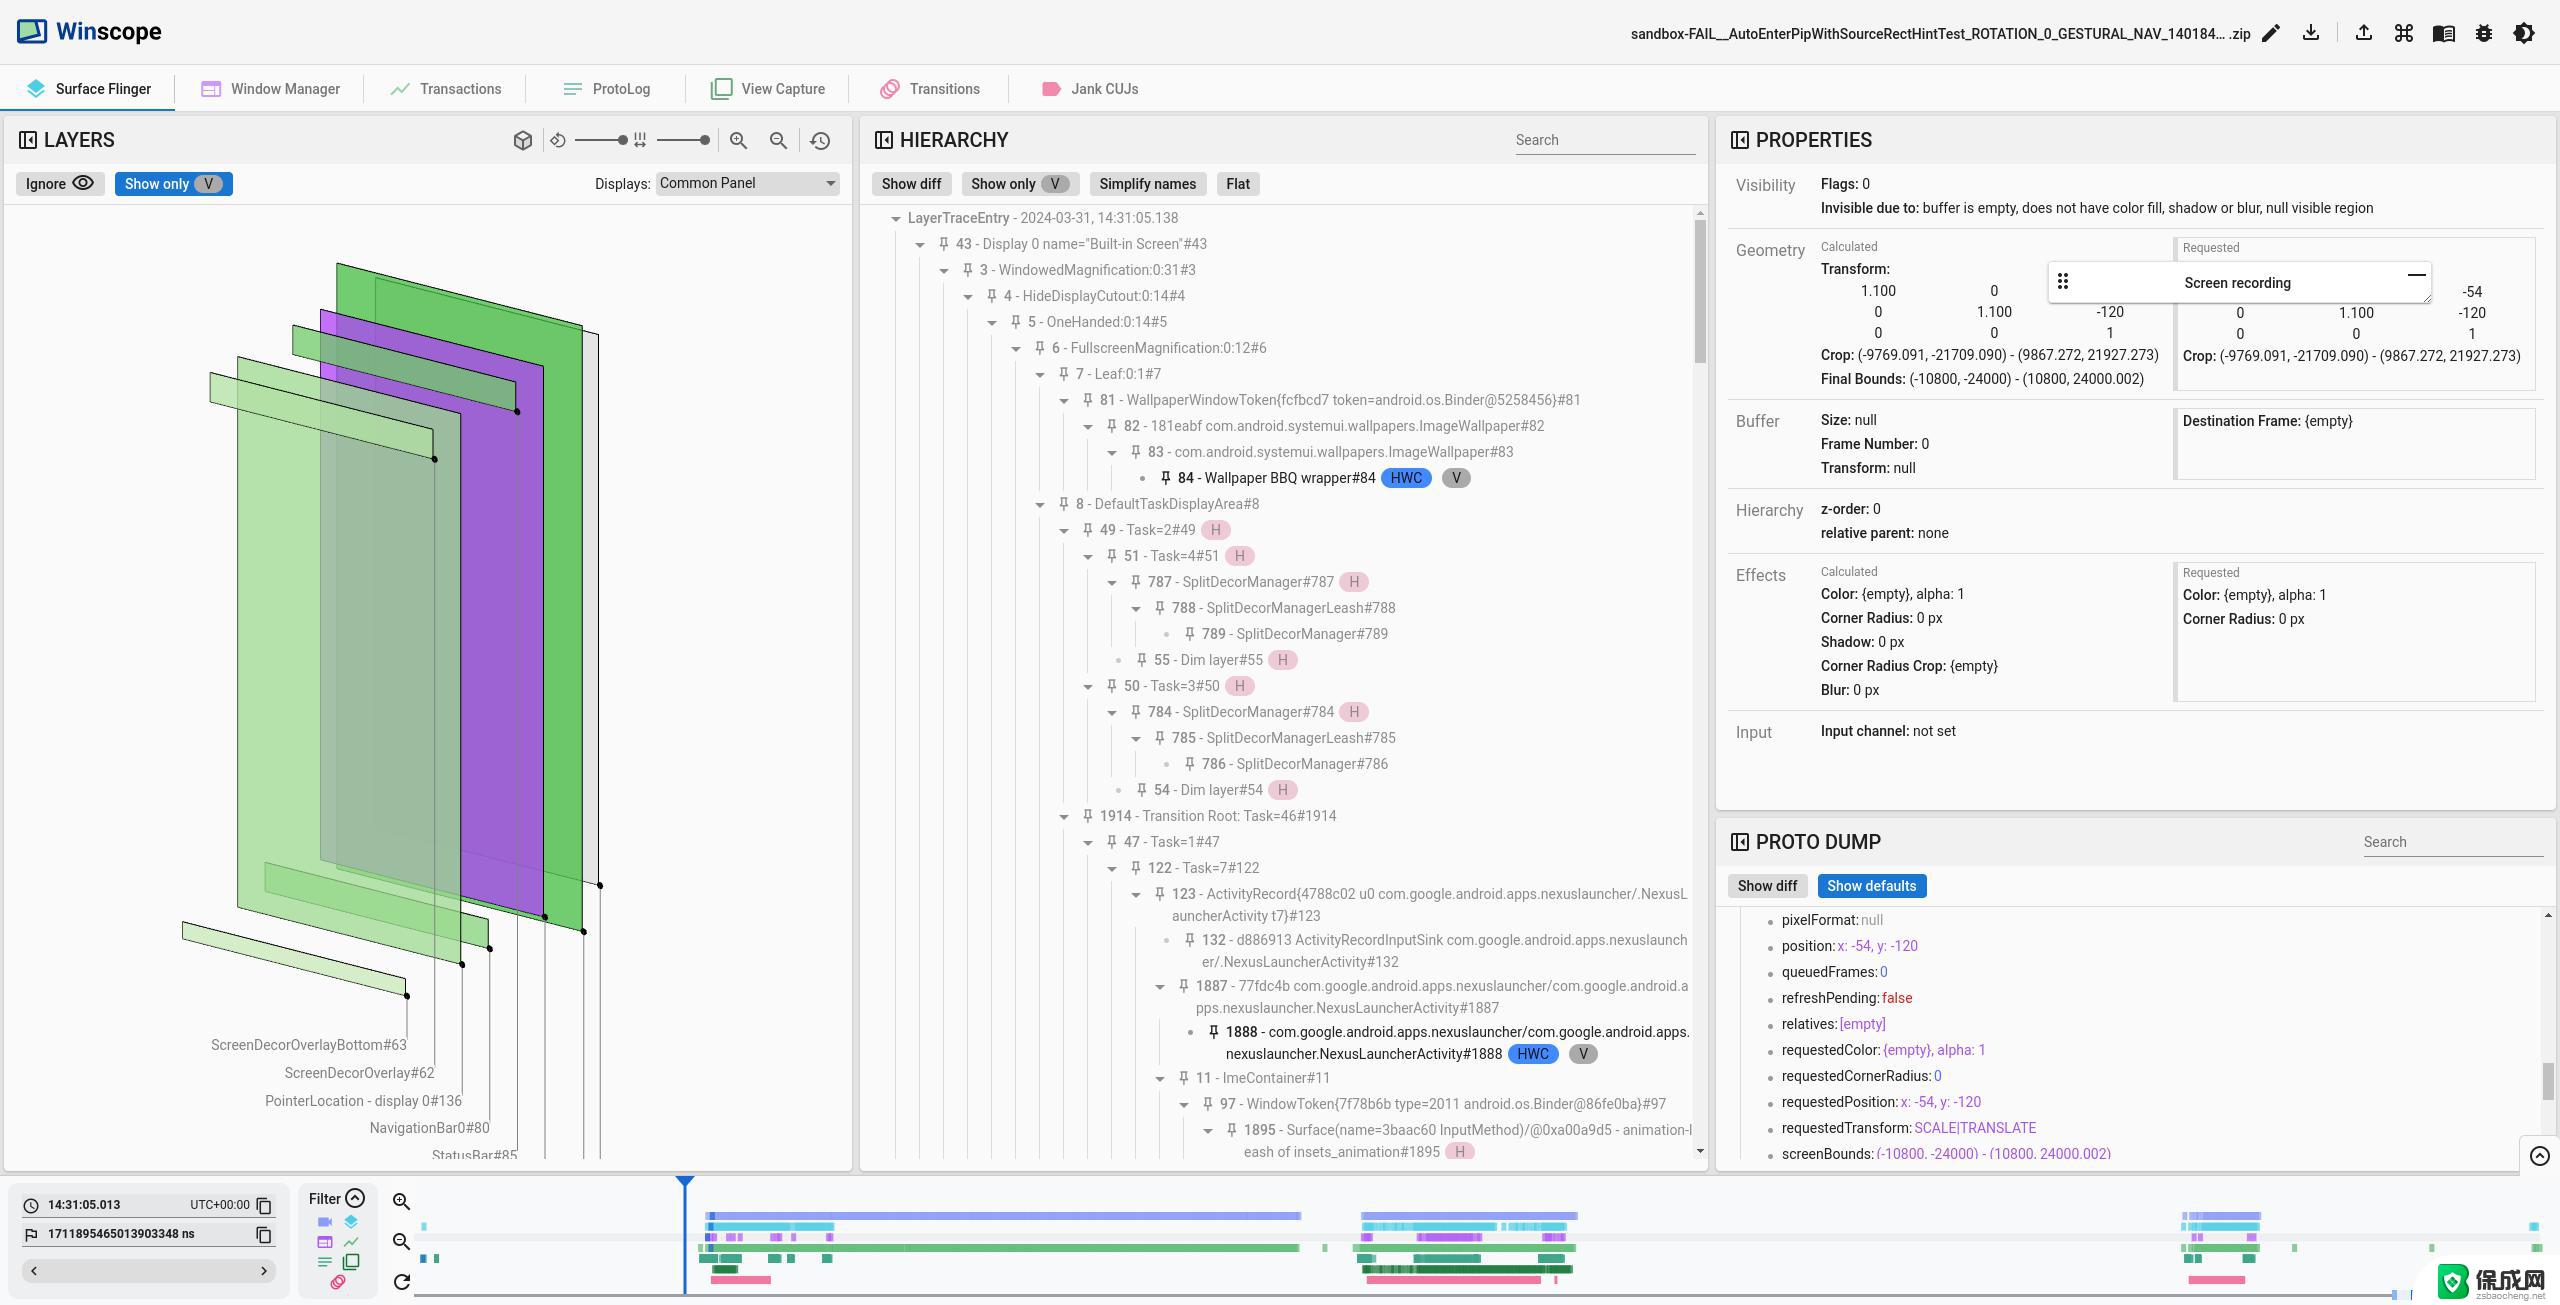2560x1305 pixels.
Task: Upload a new trace file
Action: (2364, 33)
